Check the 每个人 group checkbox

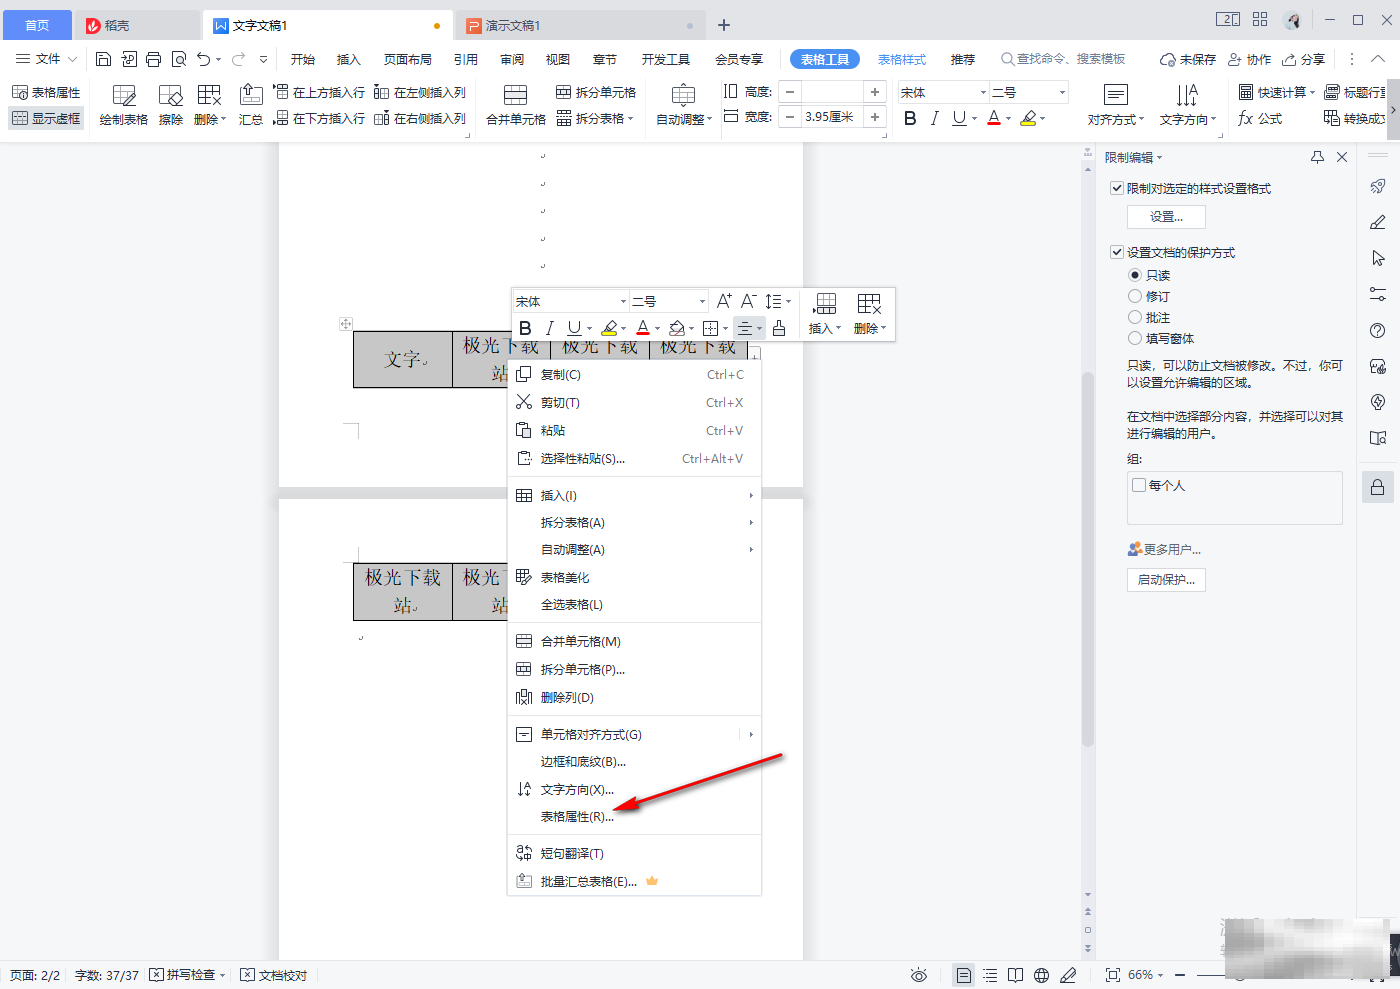[1138, 484]
